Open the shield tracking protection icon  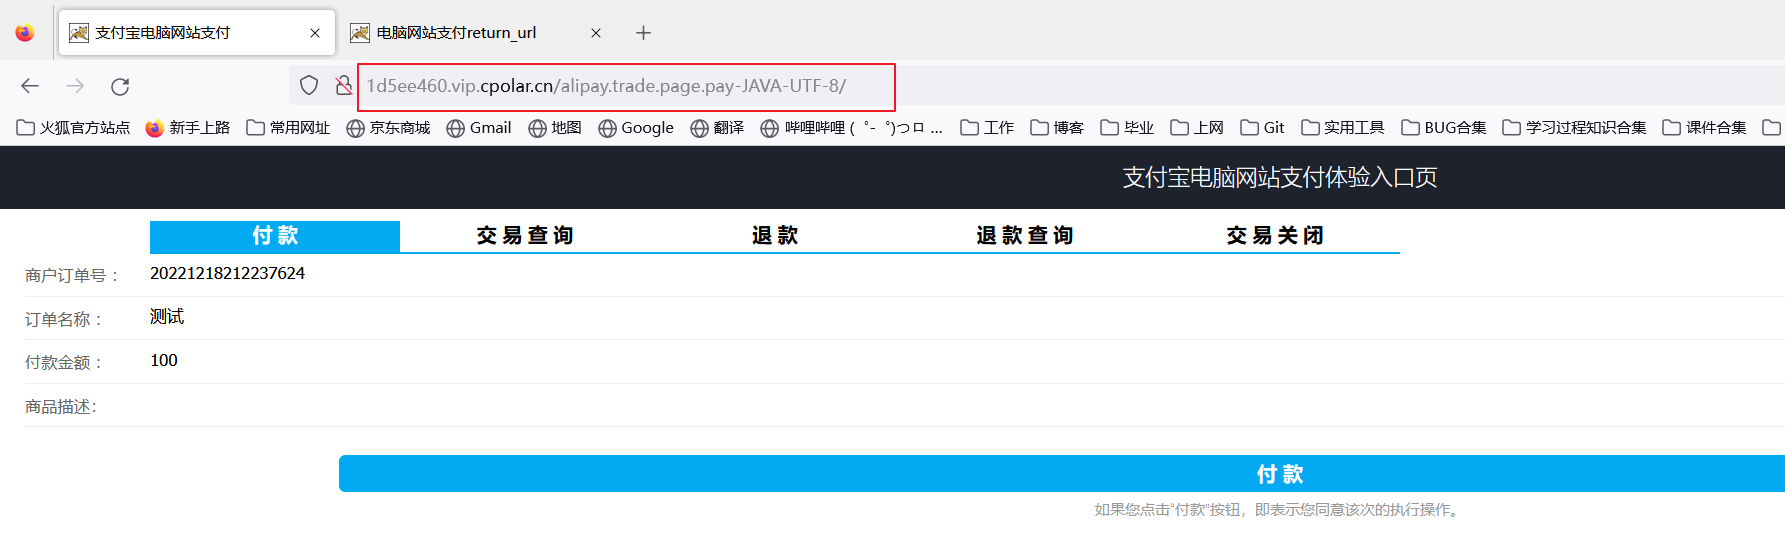(x=309, y=86)
